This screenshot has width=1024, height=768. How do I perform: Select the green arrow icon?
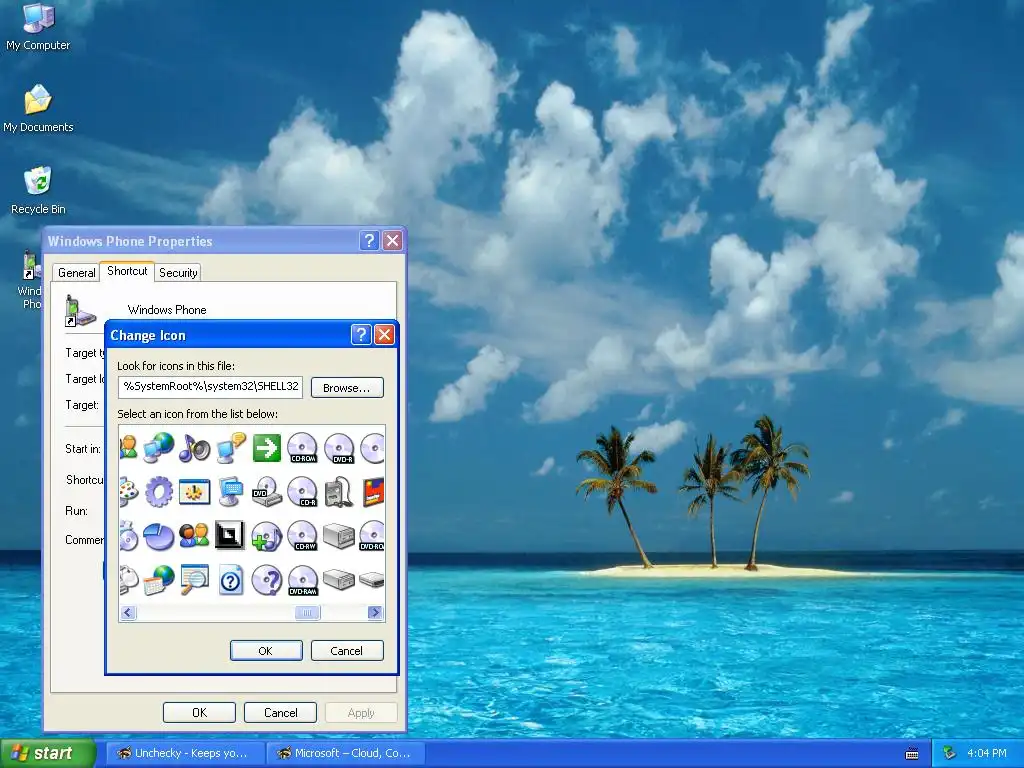coord(266,448)
